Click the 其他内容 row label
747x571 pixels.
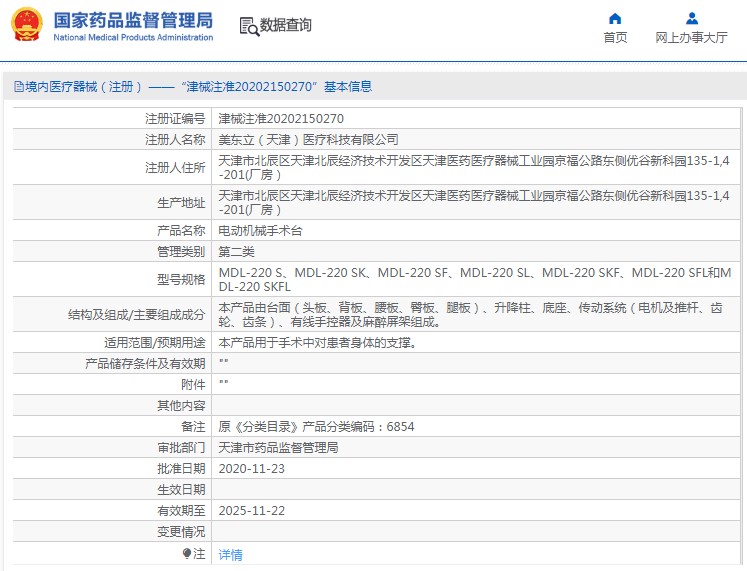coord(181,406)
